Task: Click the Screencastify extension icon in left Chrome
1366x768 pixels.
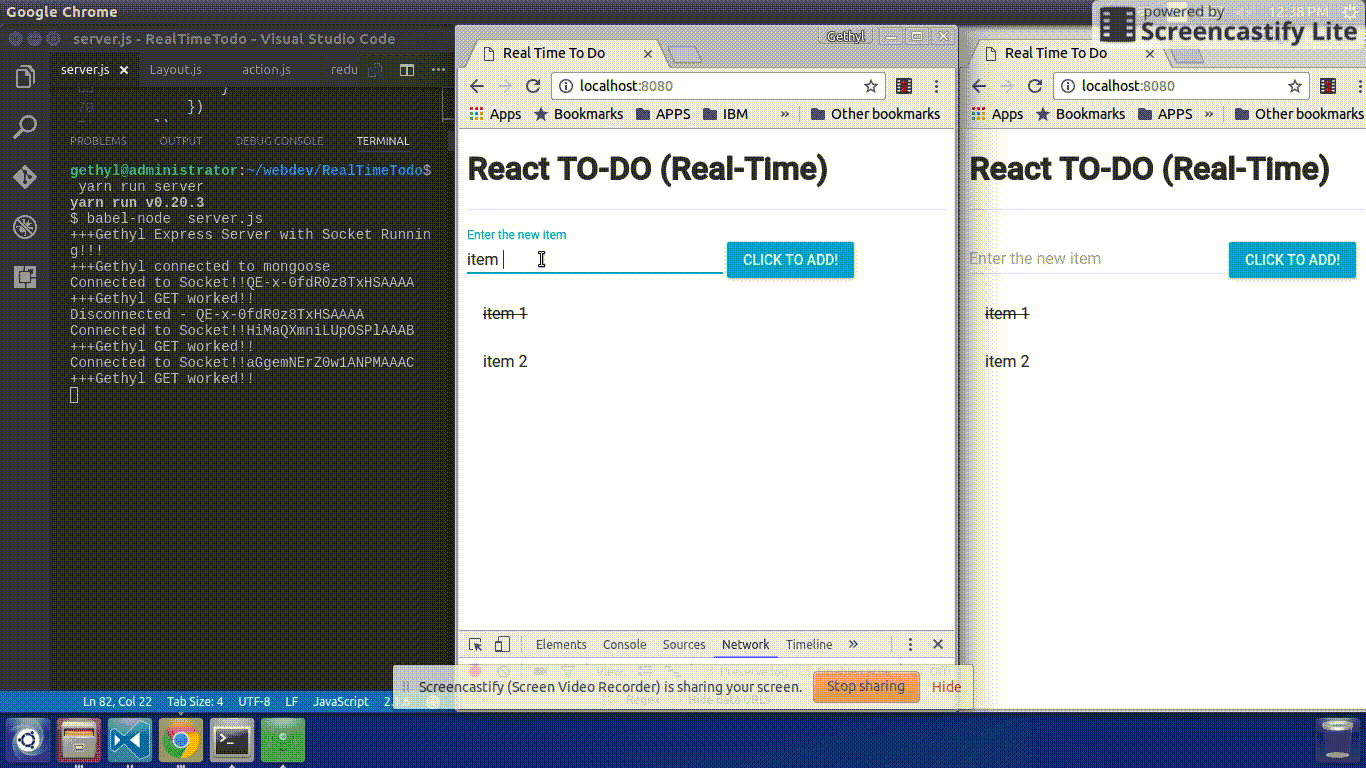Action: (904, 86)
